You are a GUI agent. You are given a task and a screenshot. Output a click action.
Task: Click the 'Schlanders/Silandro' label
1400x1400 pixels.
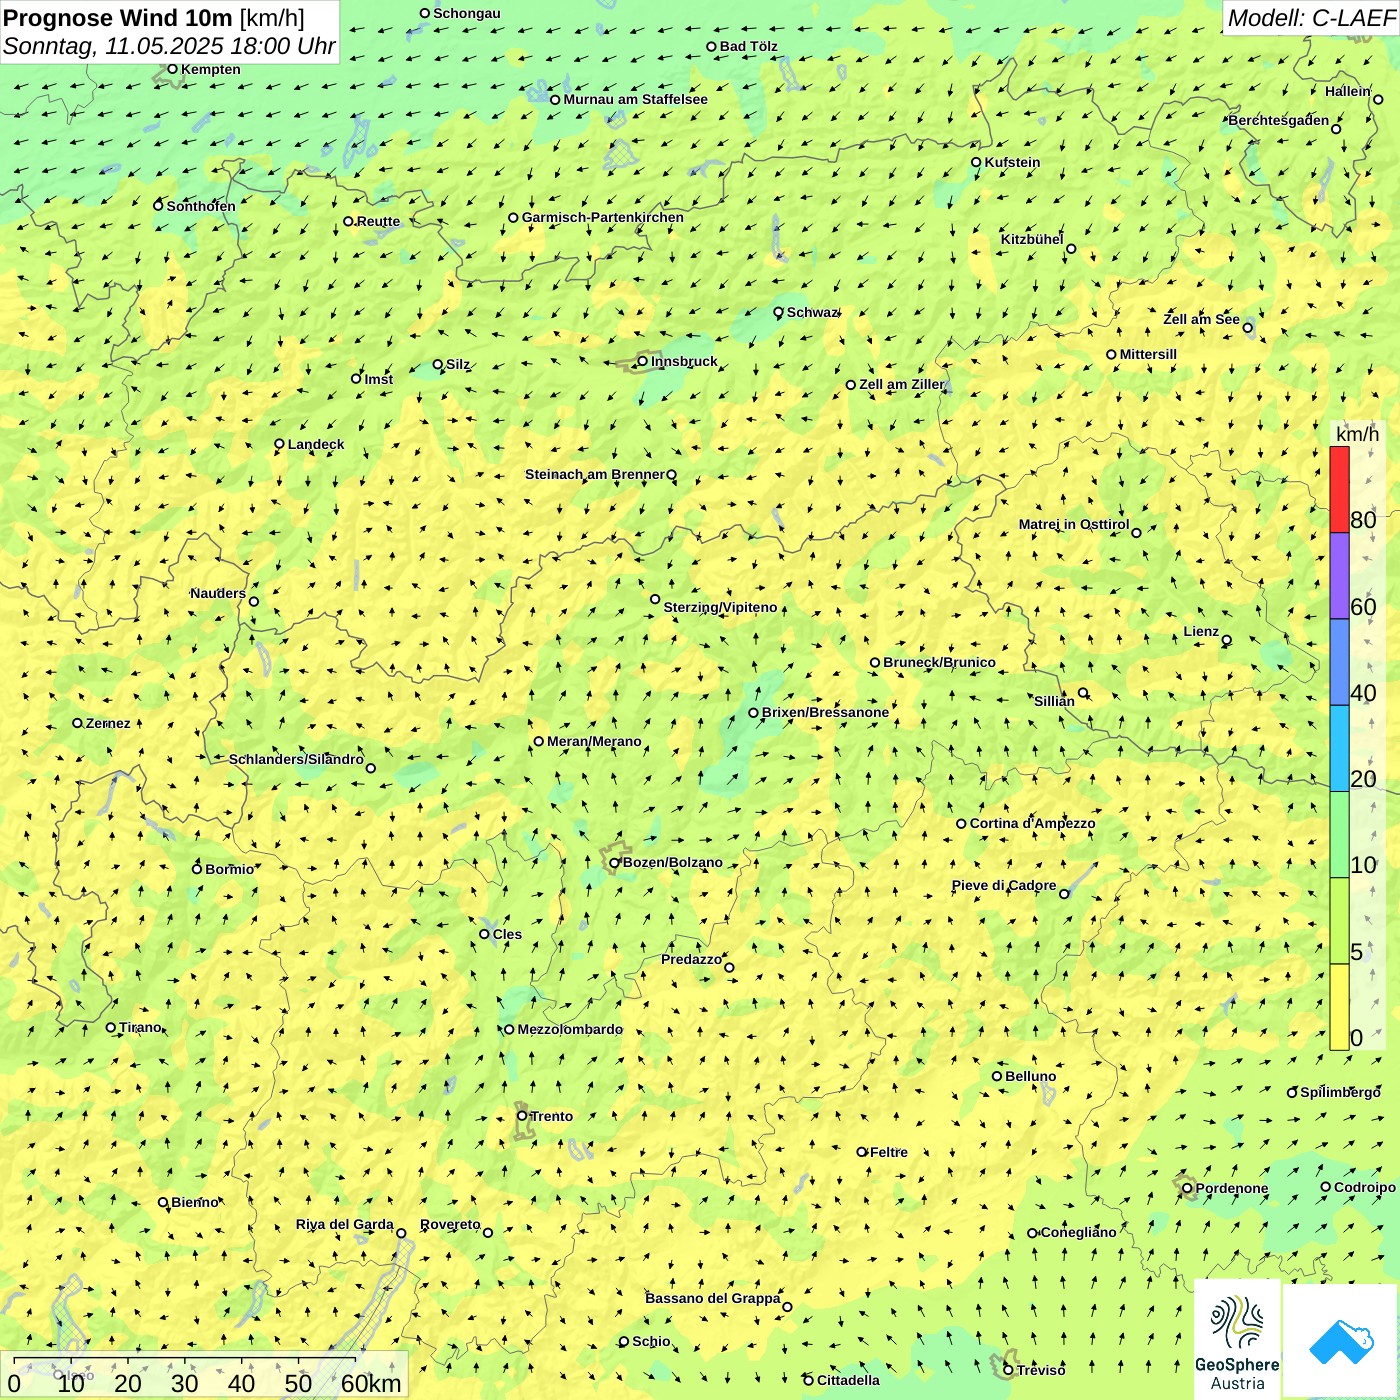point(296,759)
